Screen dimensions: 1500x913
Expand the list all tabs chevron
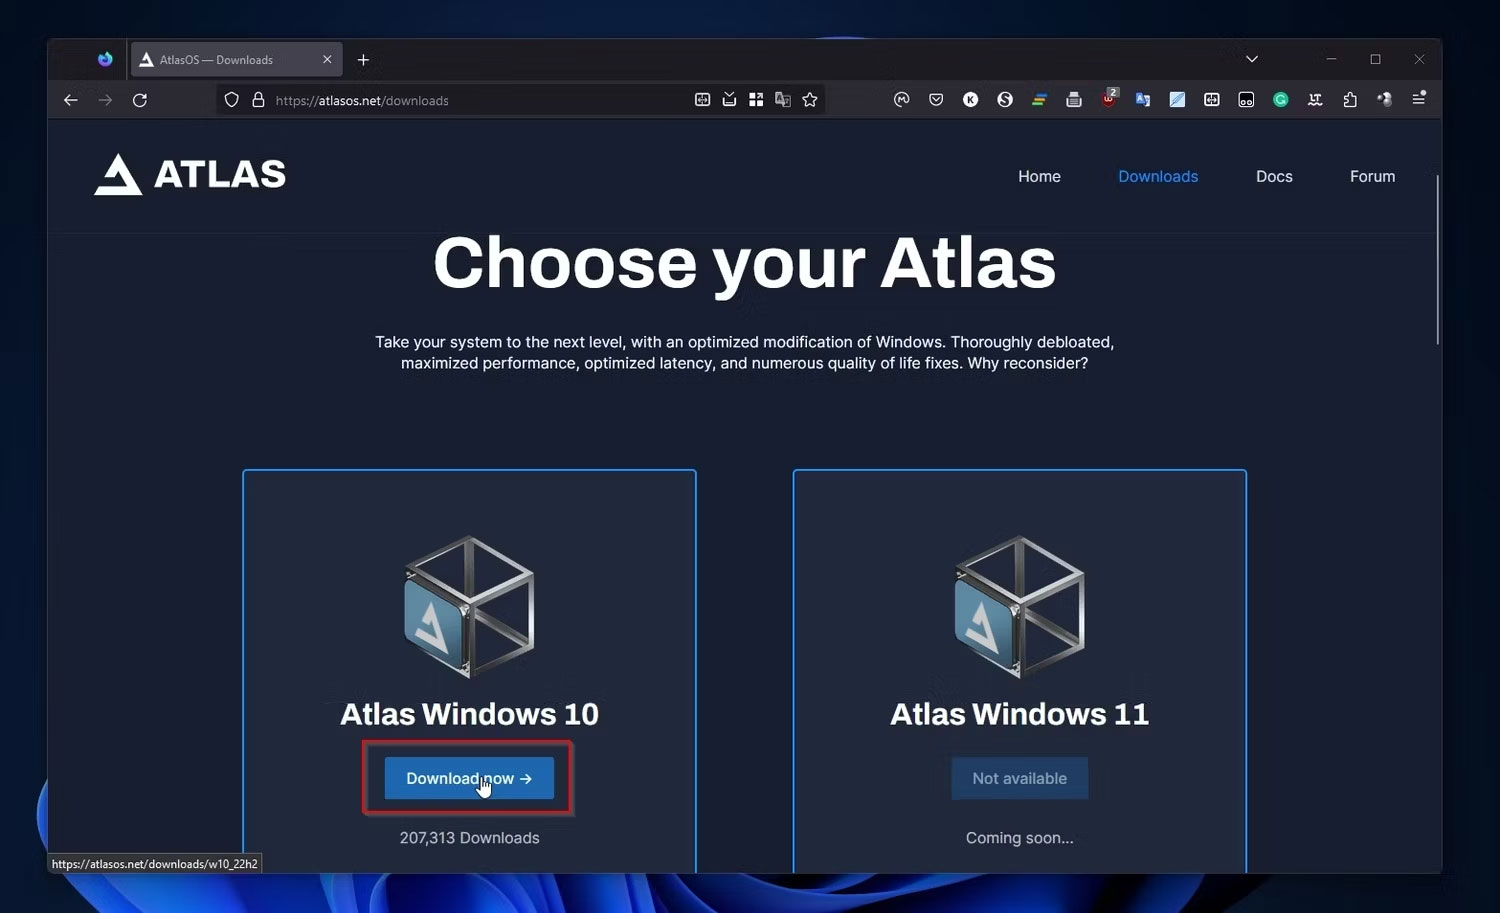(x=1251, y=59)
